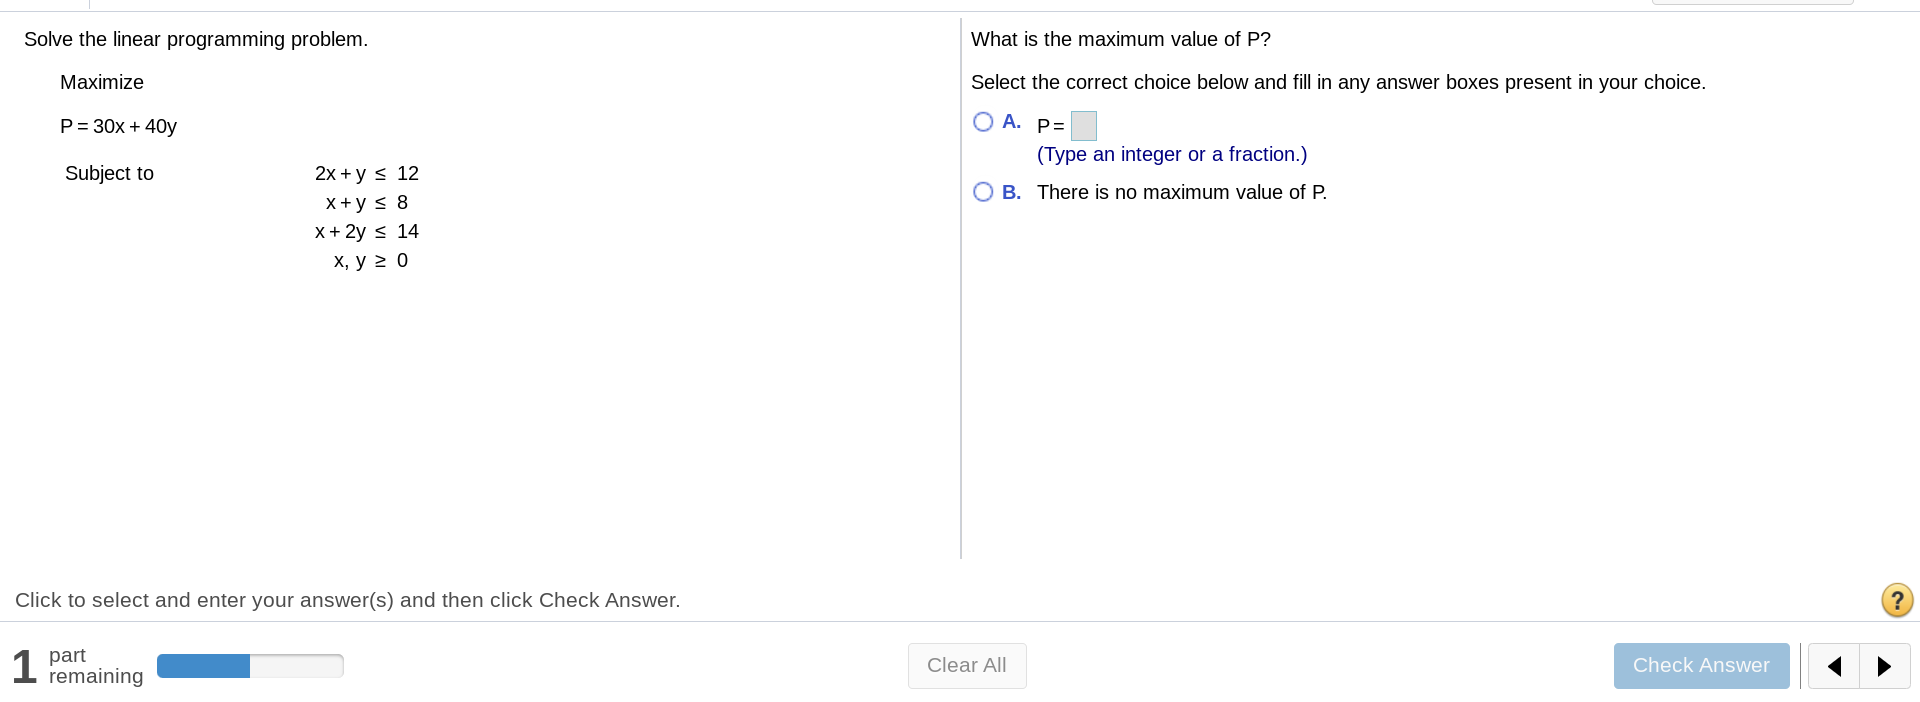
Task: Click the constraint x + 2y ≤ 14
Action: [x=367, y=231]
